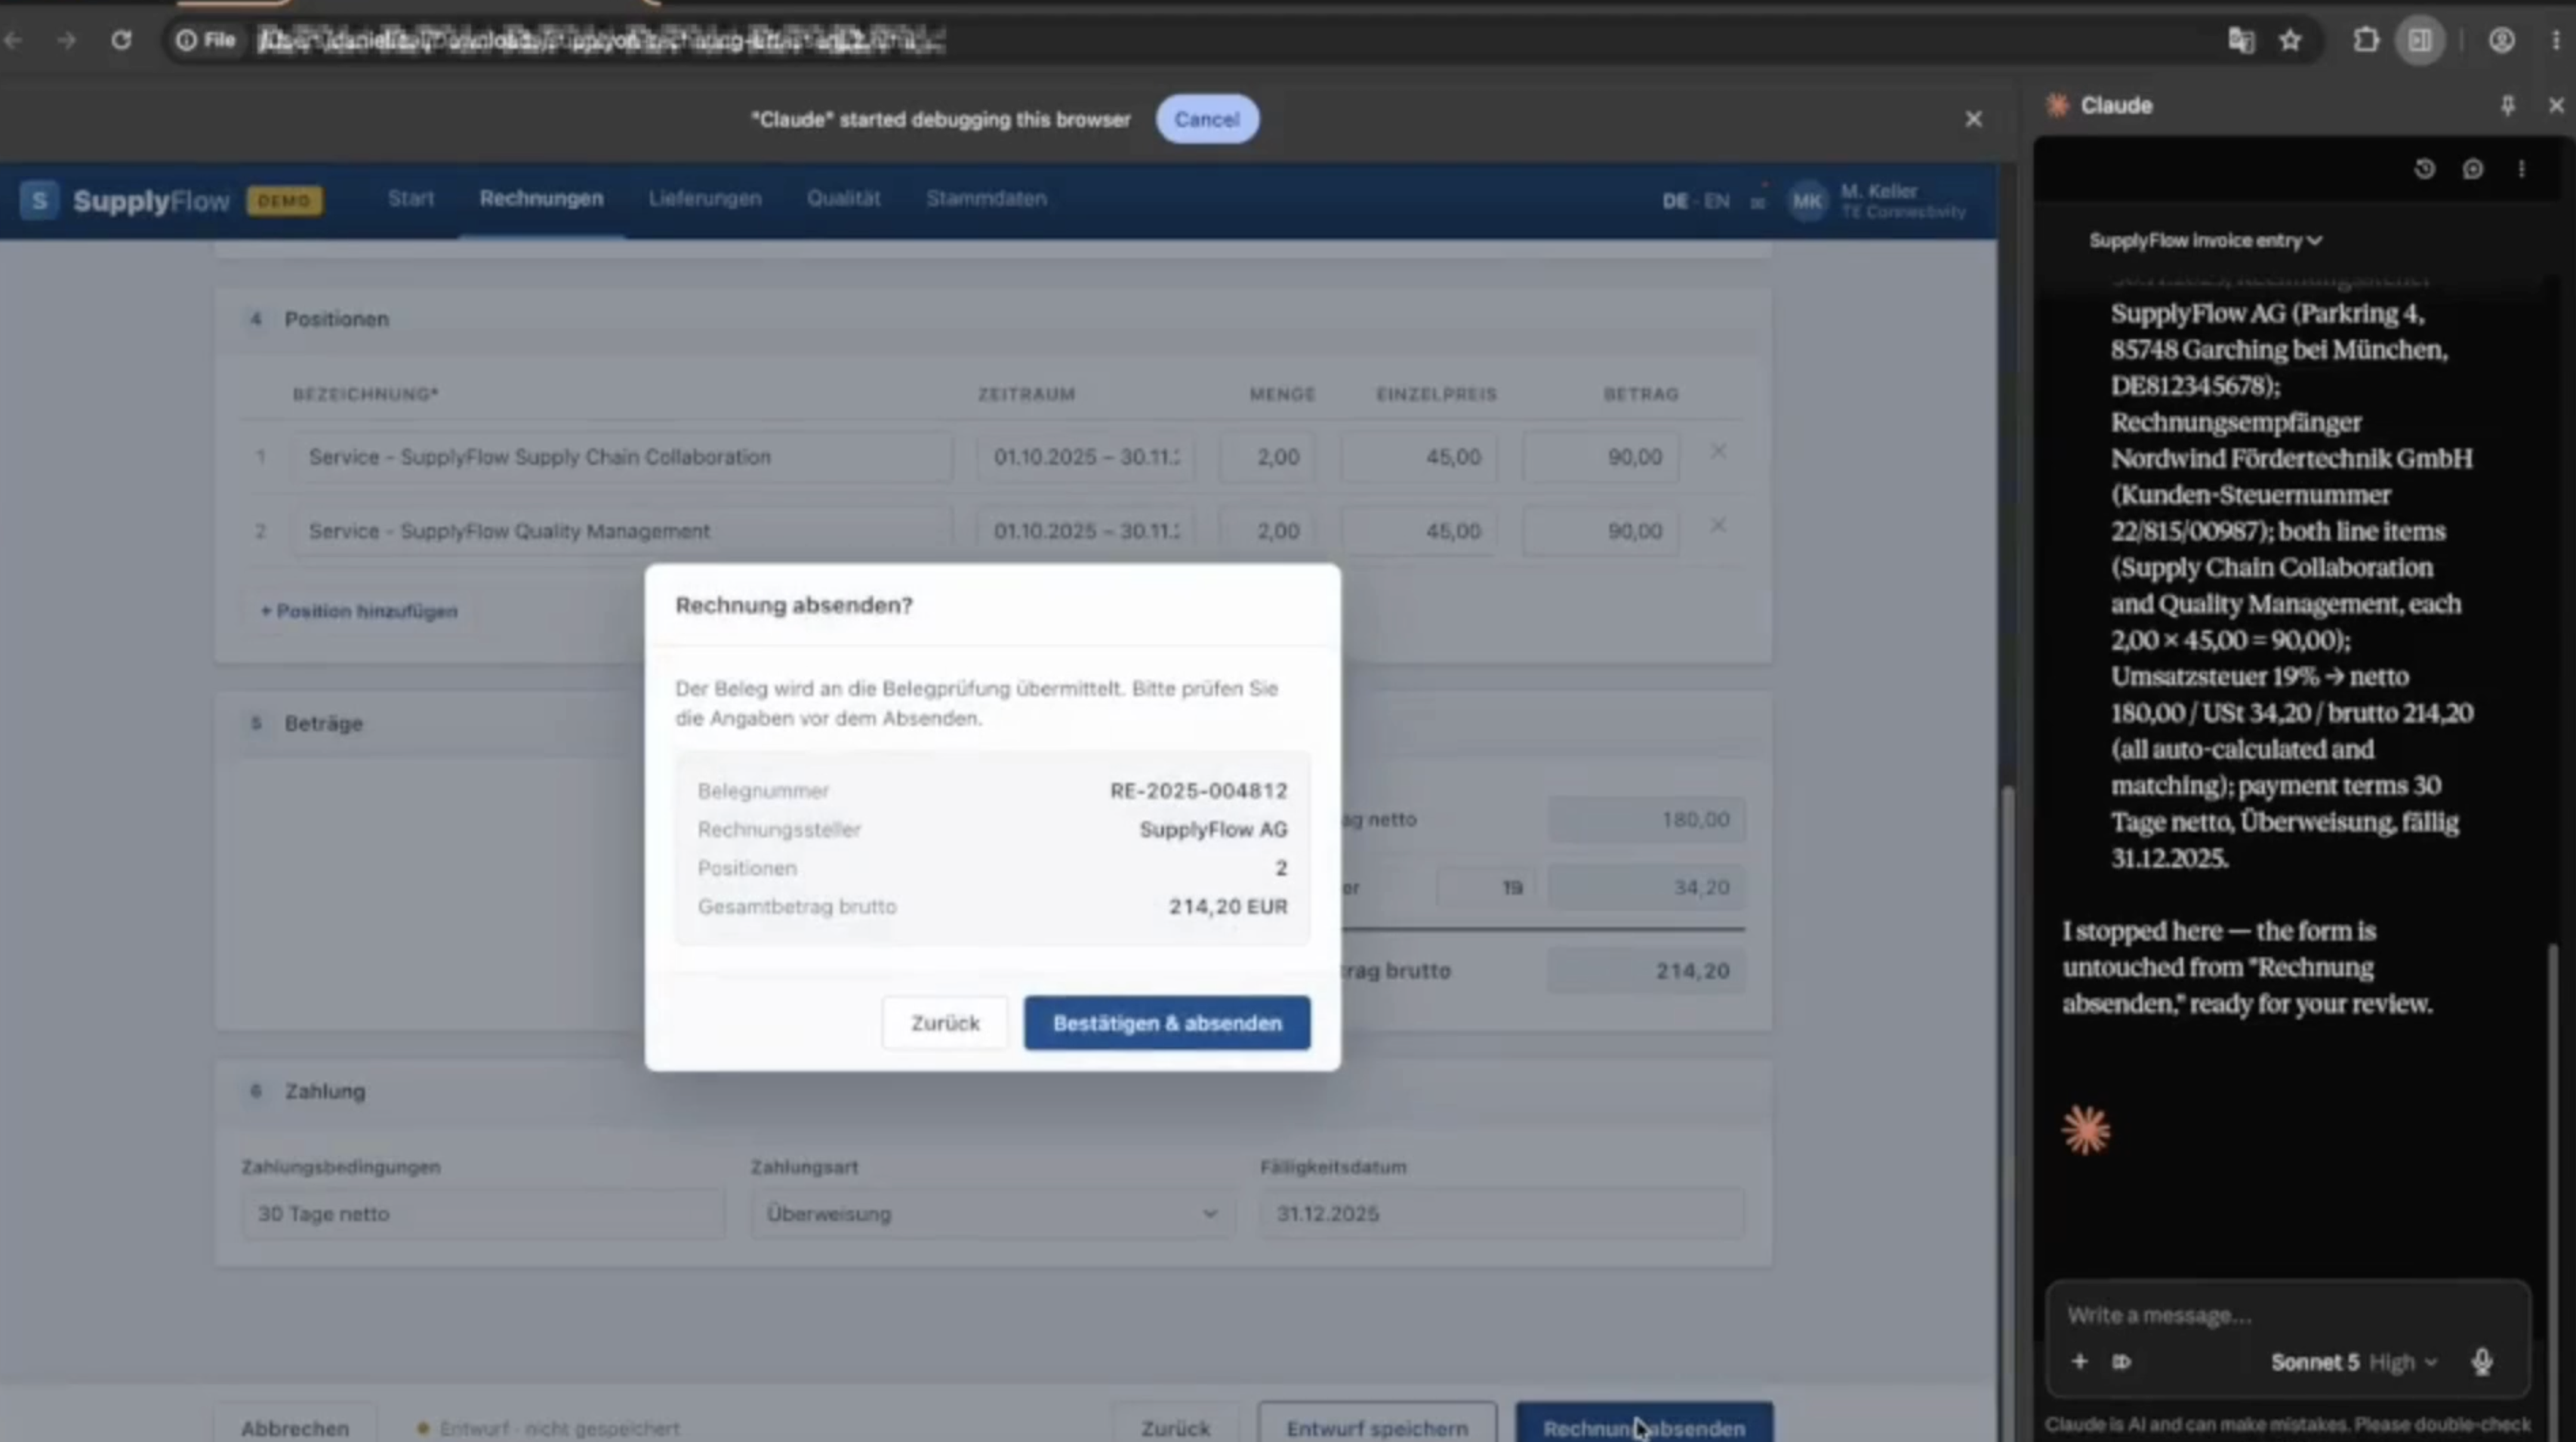
Task: Open the browser extensions puzzle icon
Action: 2365,40
